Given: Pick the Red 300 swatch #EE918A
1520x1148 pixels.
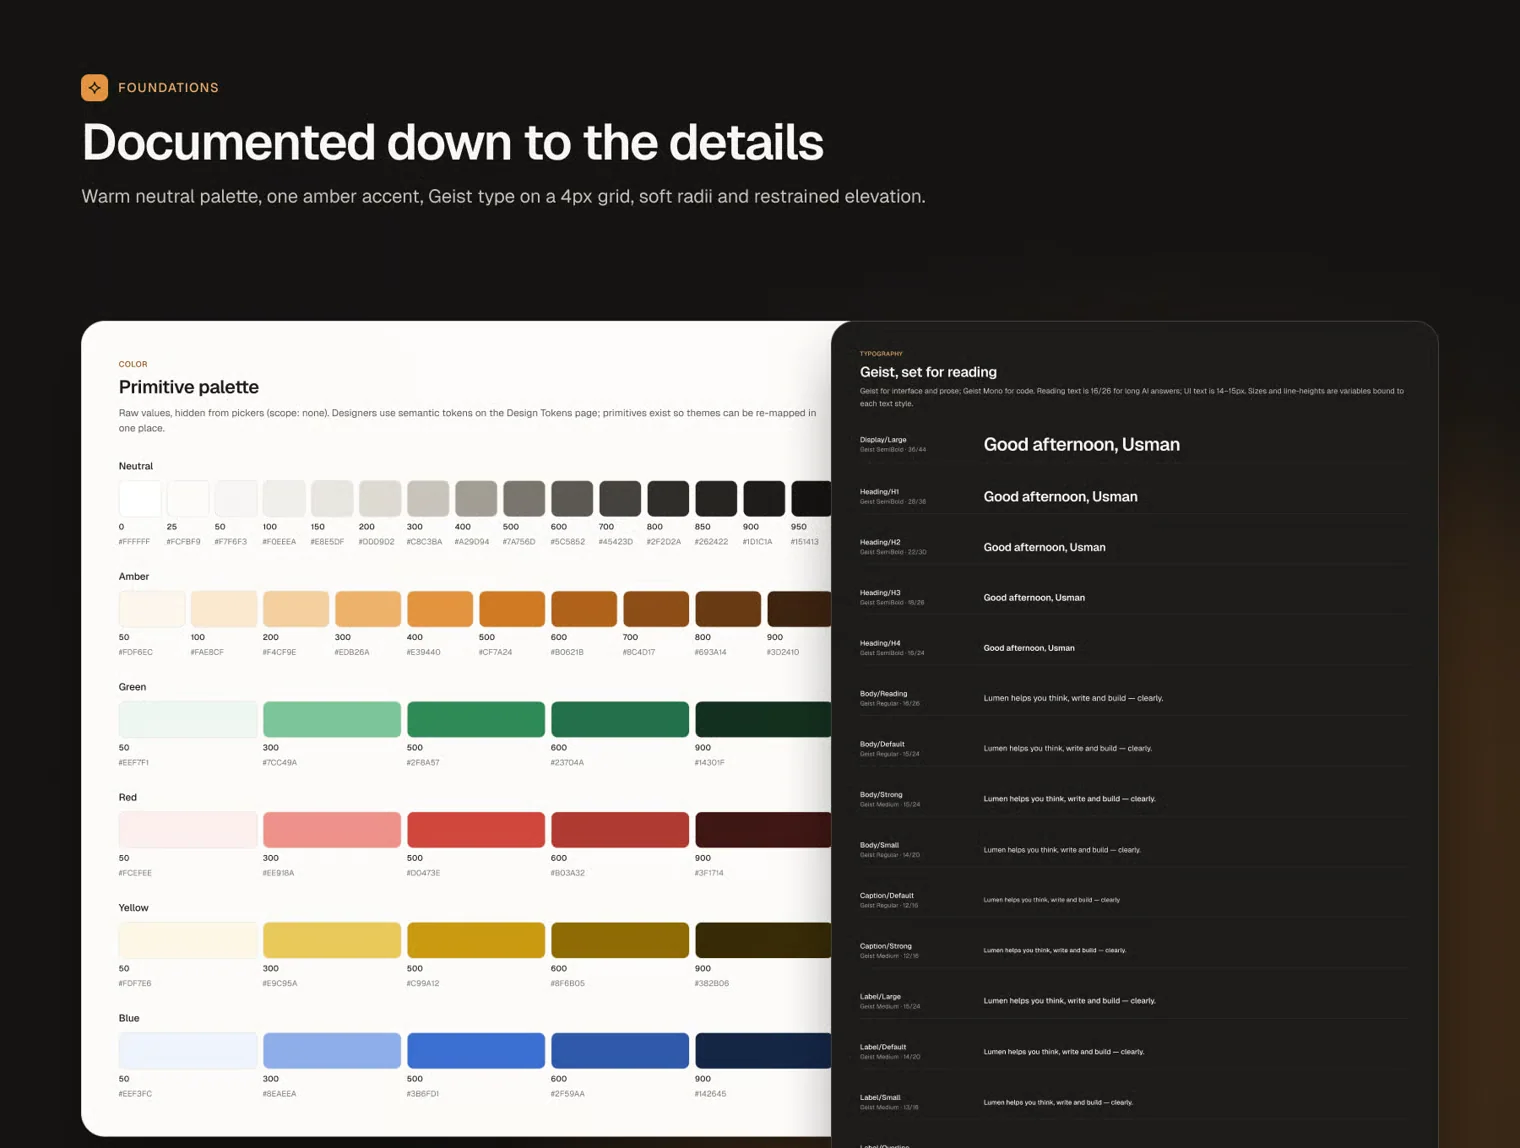Looking at the screenshot, I should pyautogui.click(x=332, y=830).
